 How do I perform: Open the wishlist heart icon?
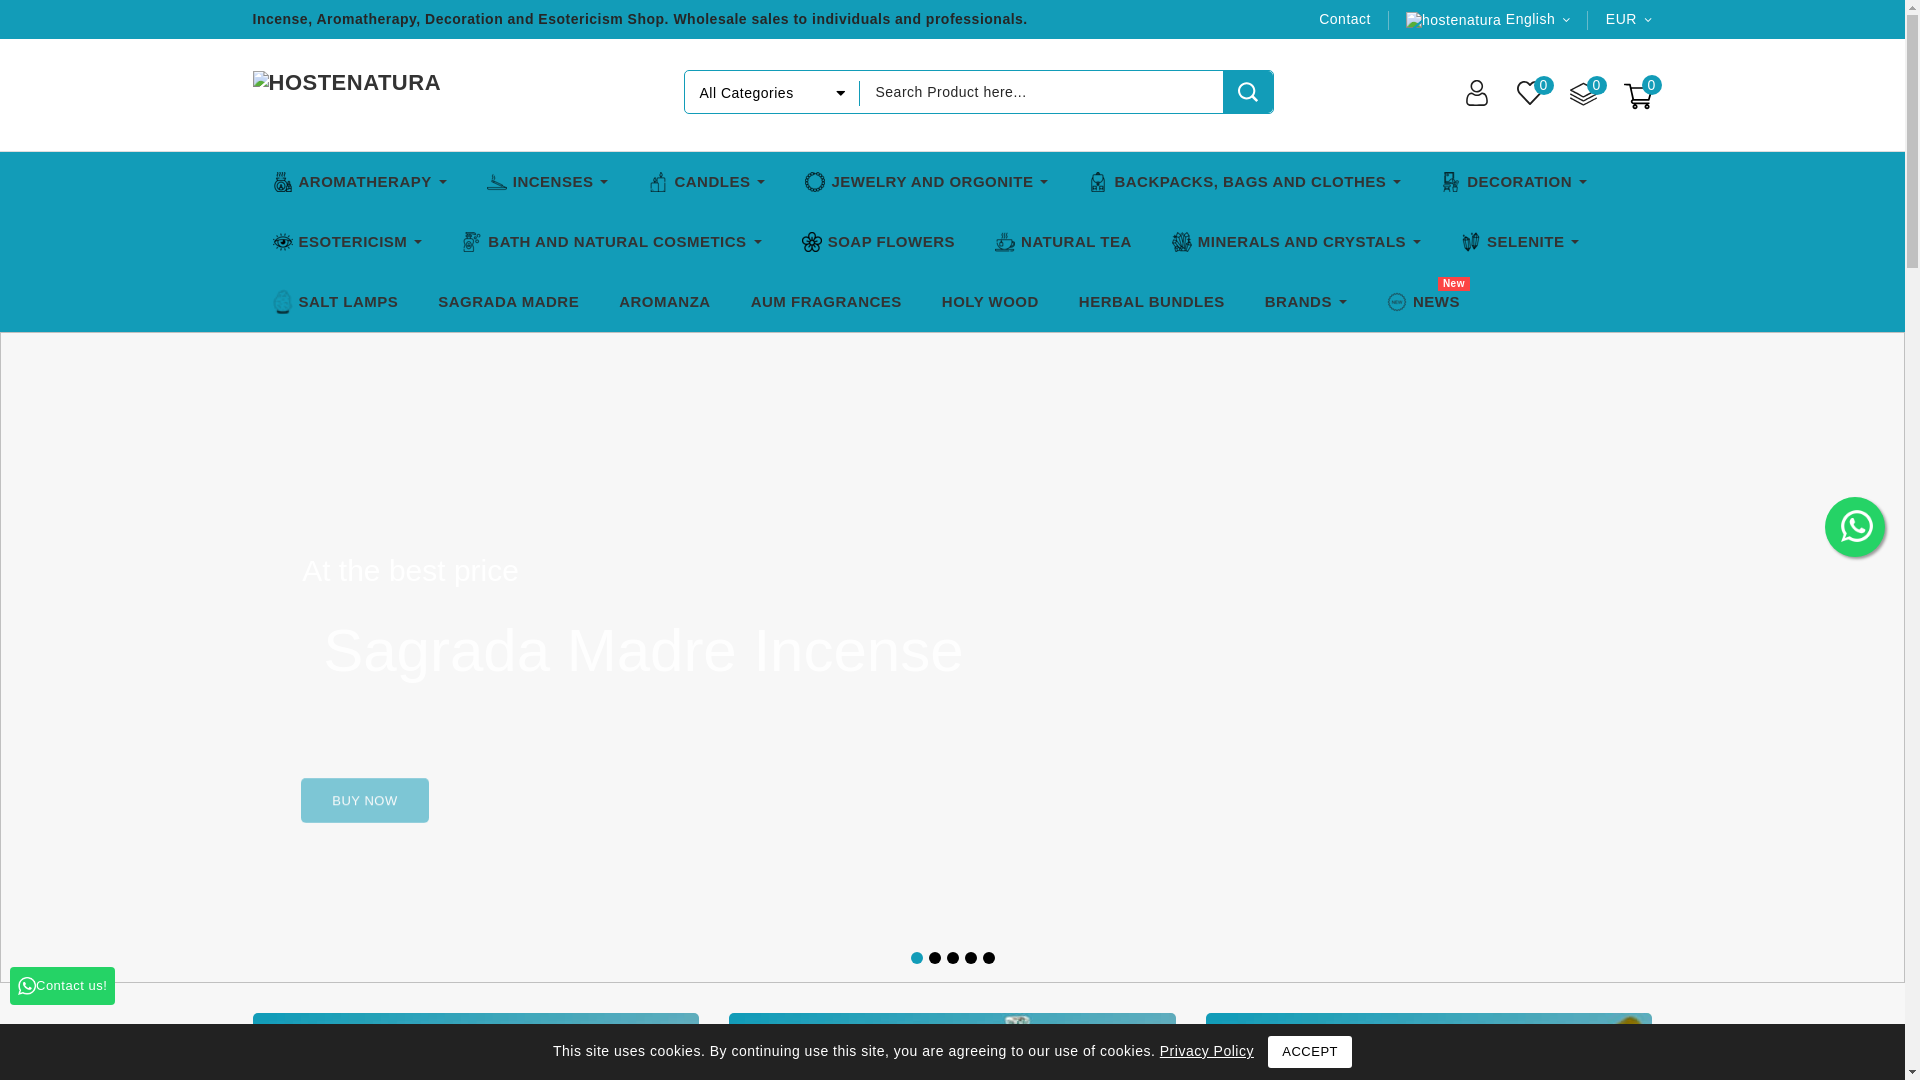pos(1529,93)
